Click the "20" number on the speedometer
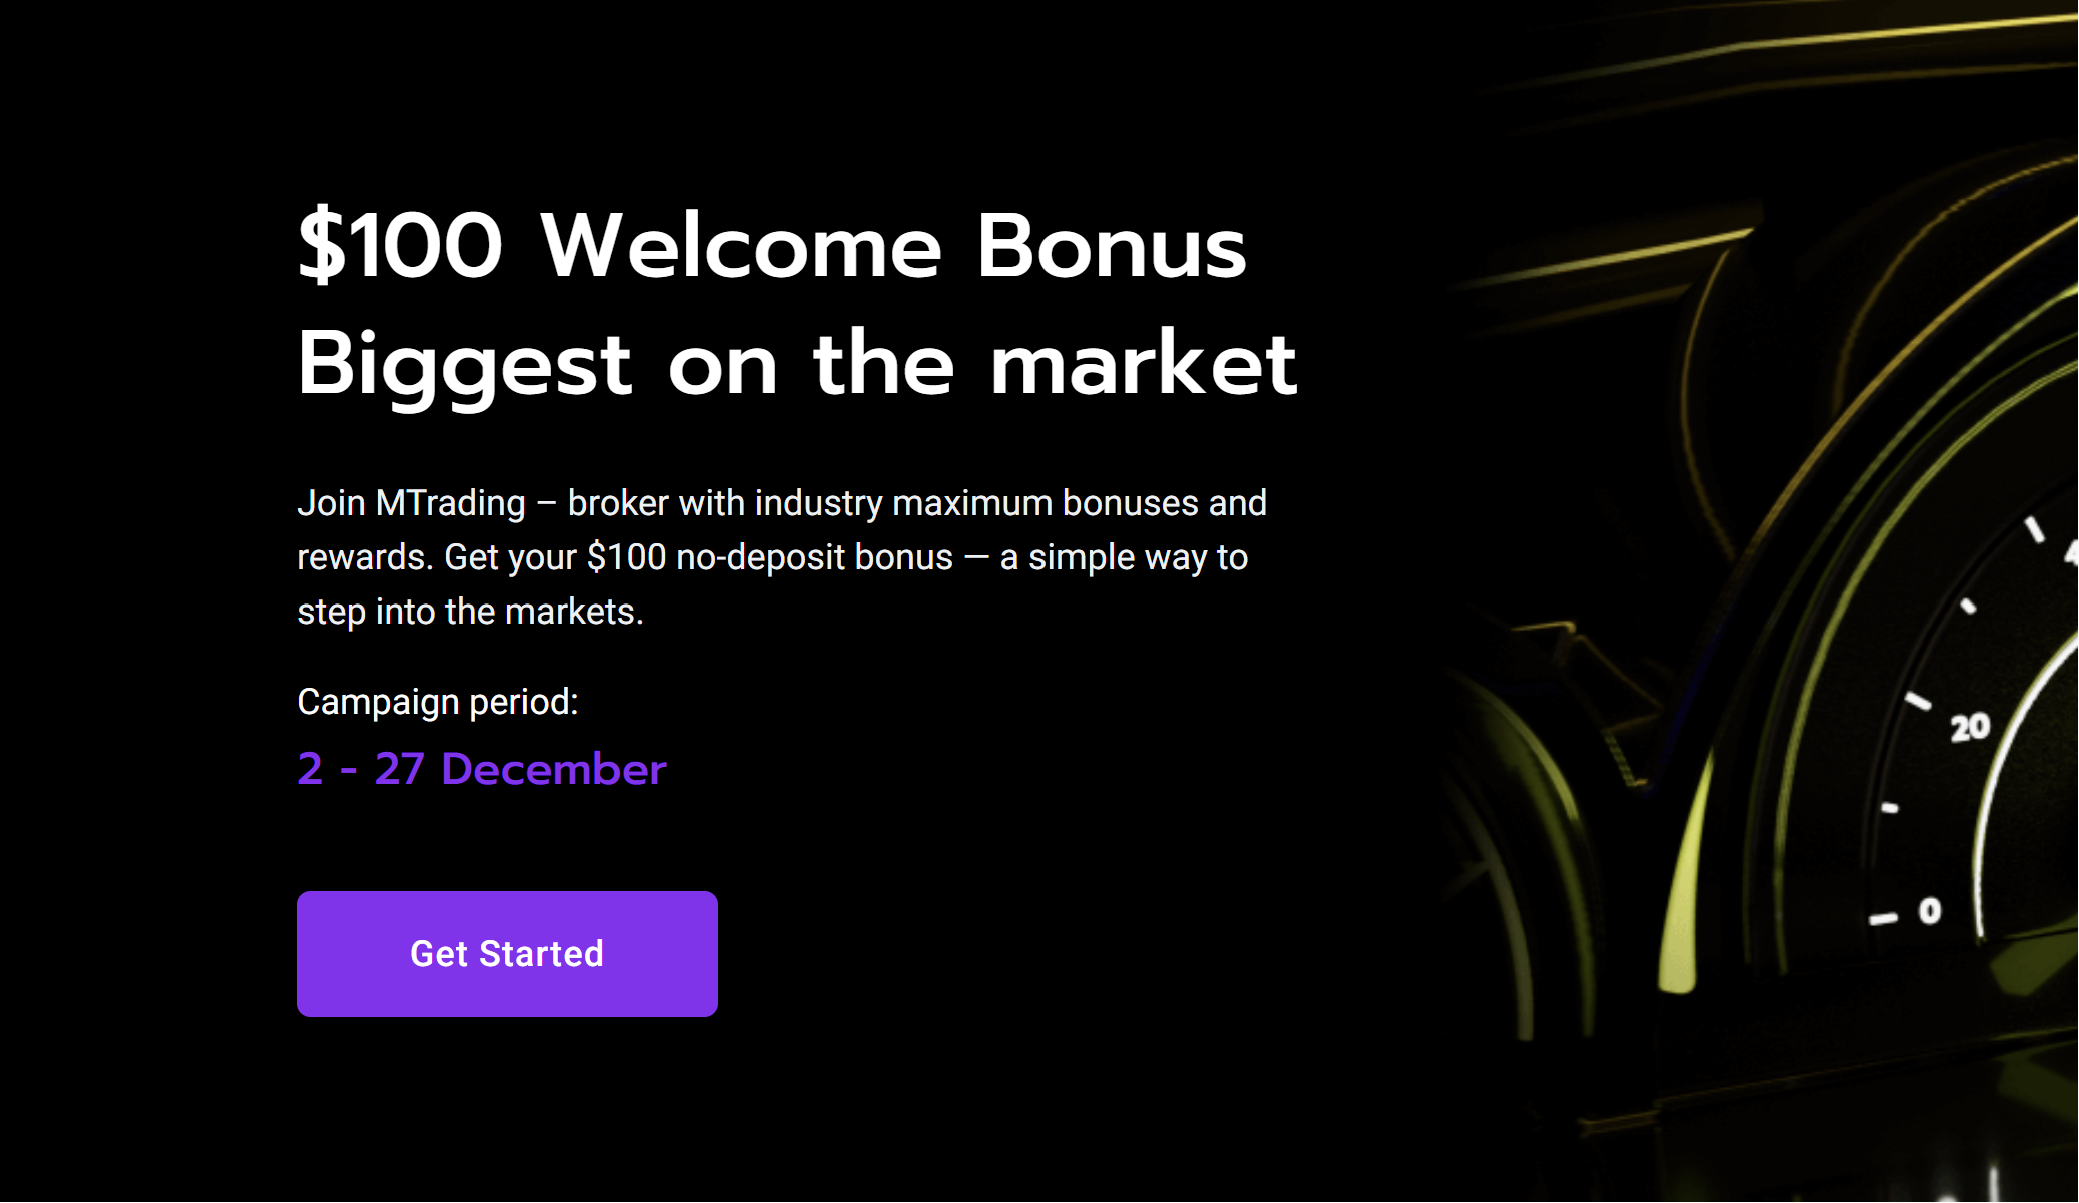Image resolution: width=2079 pixels, height=1203 pixels. (1970, 727)
